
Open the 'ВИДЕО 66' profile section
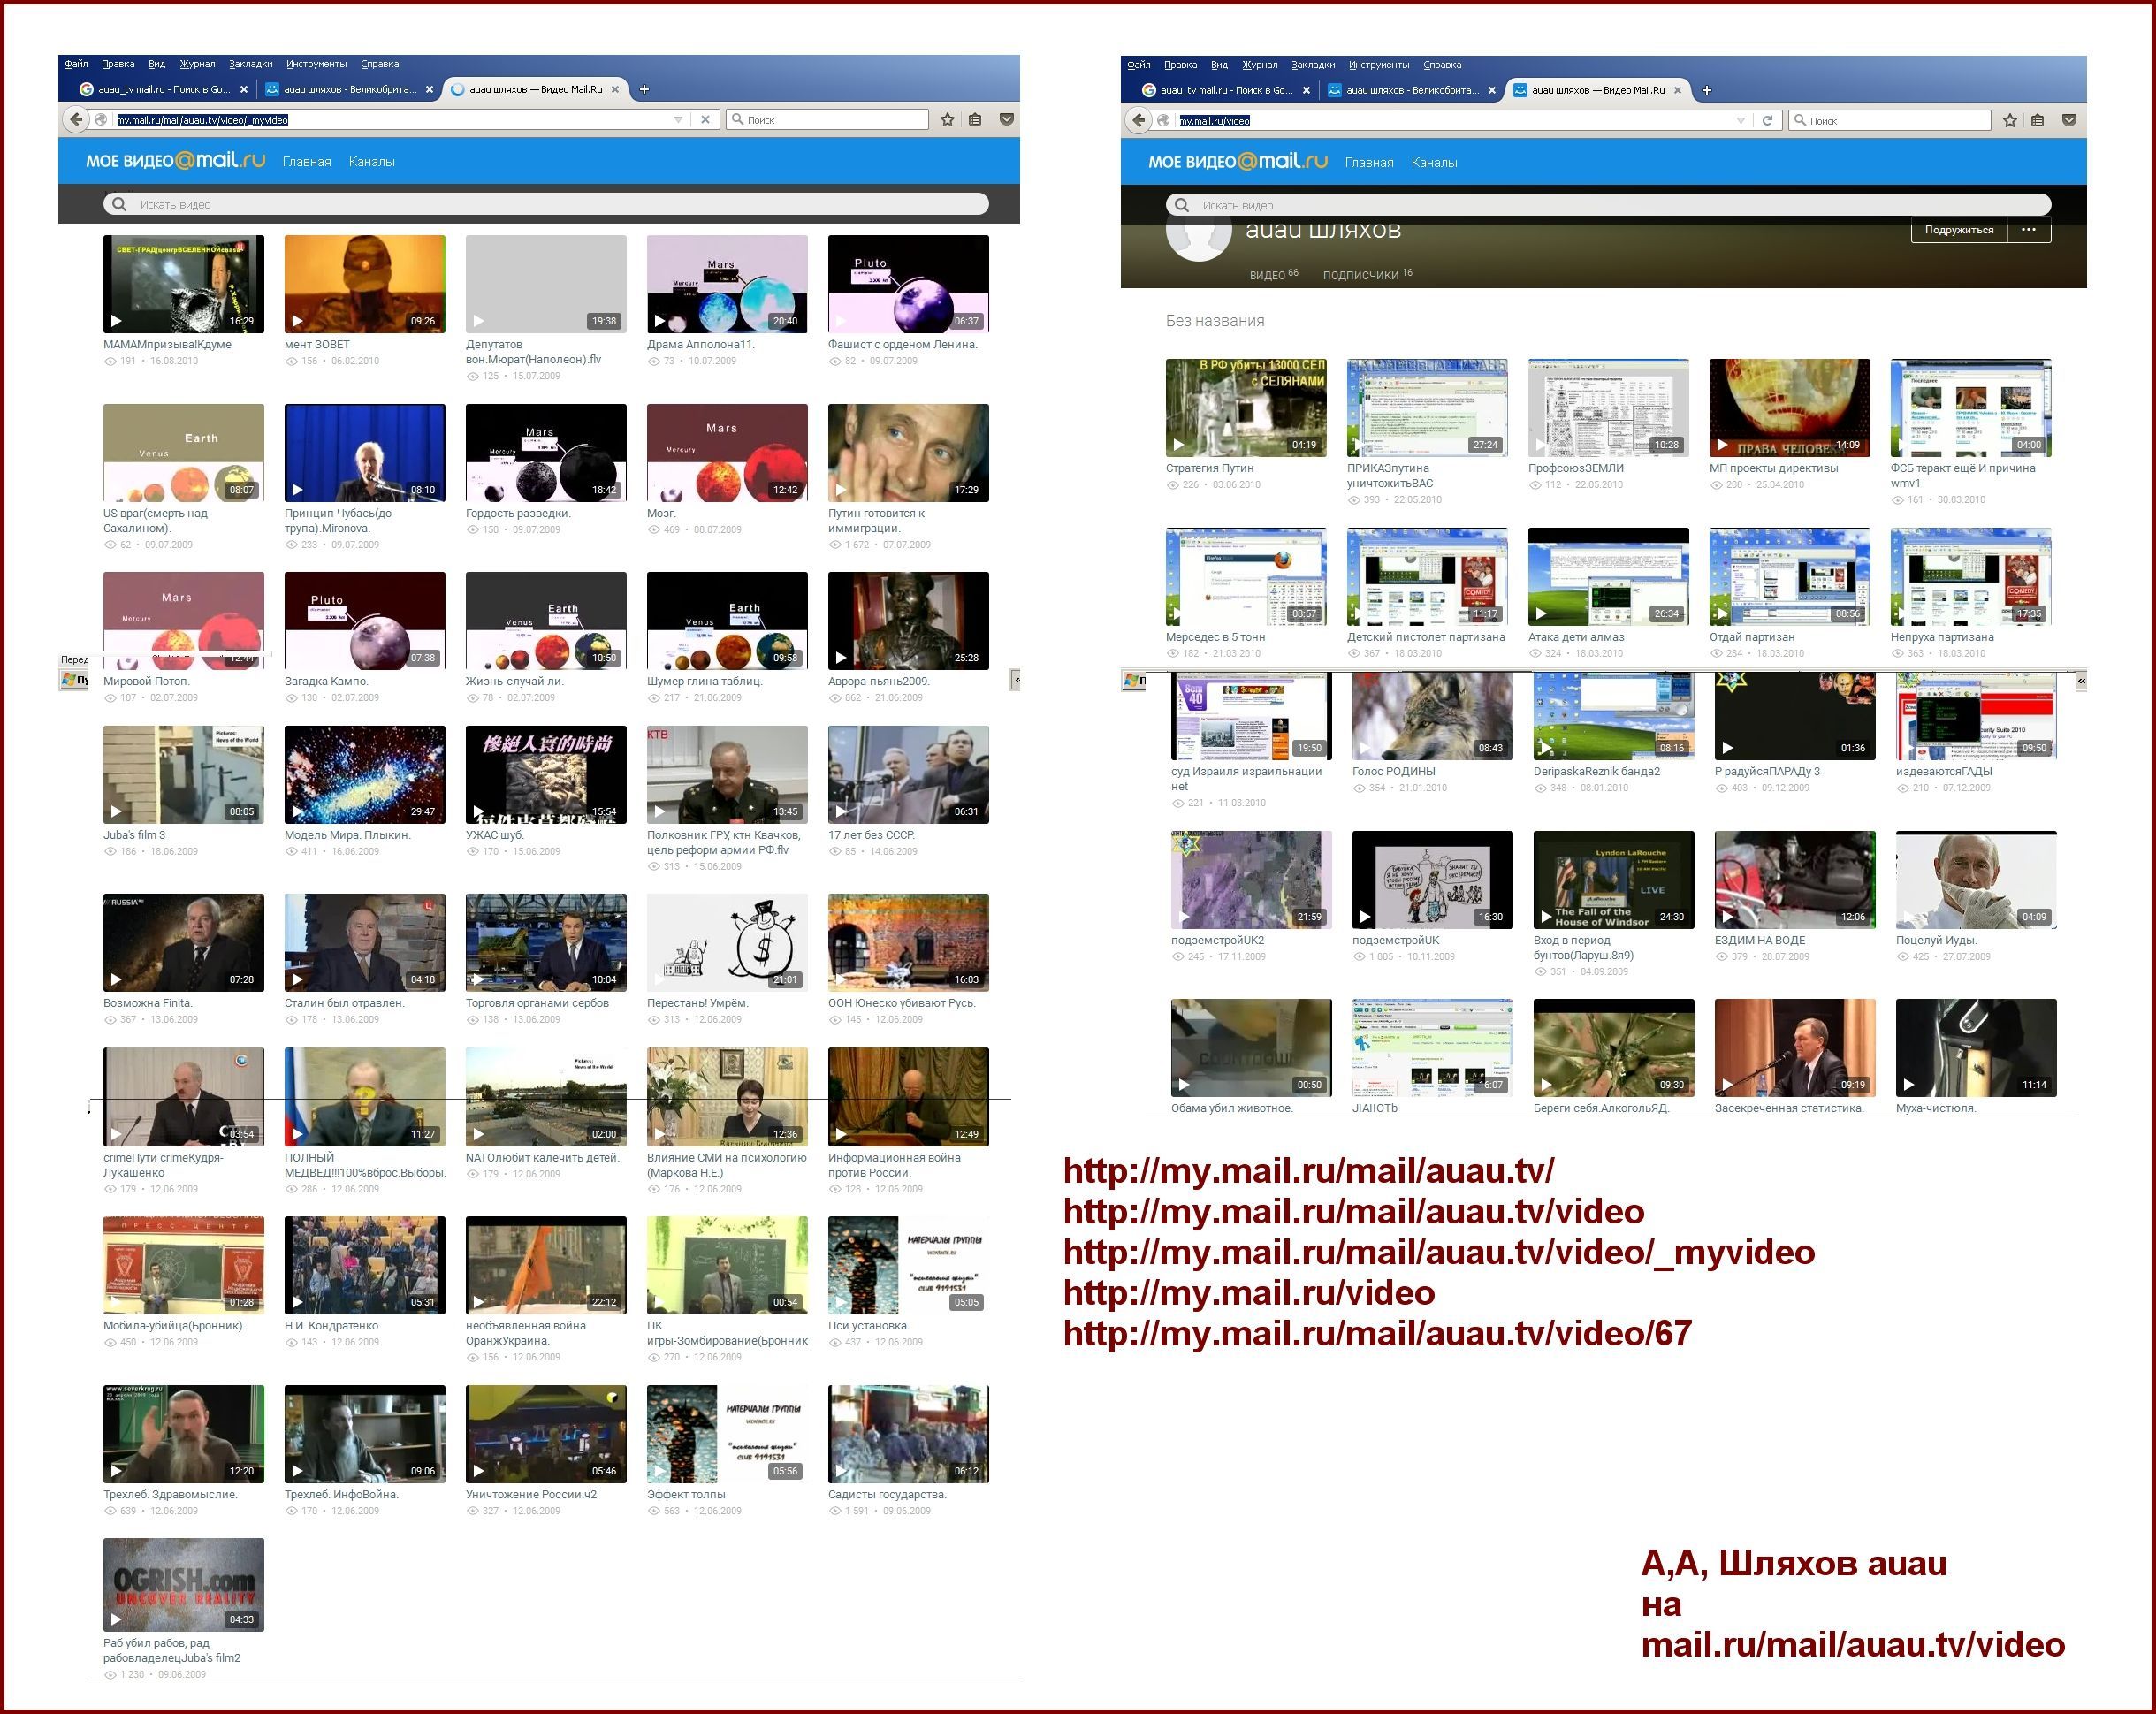[x=1273, y=274]
